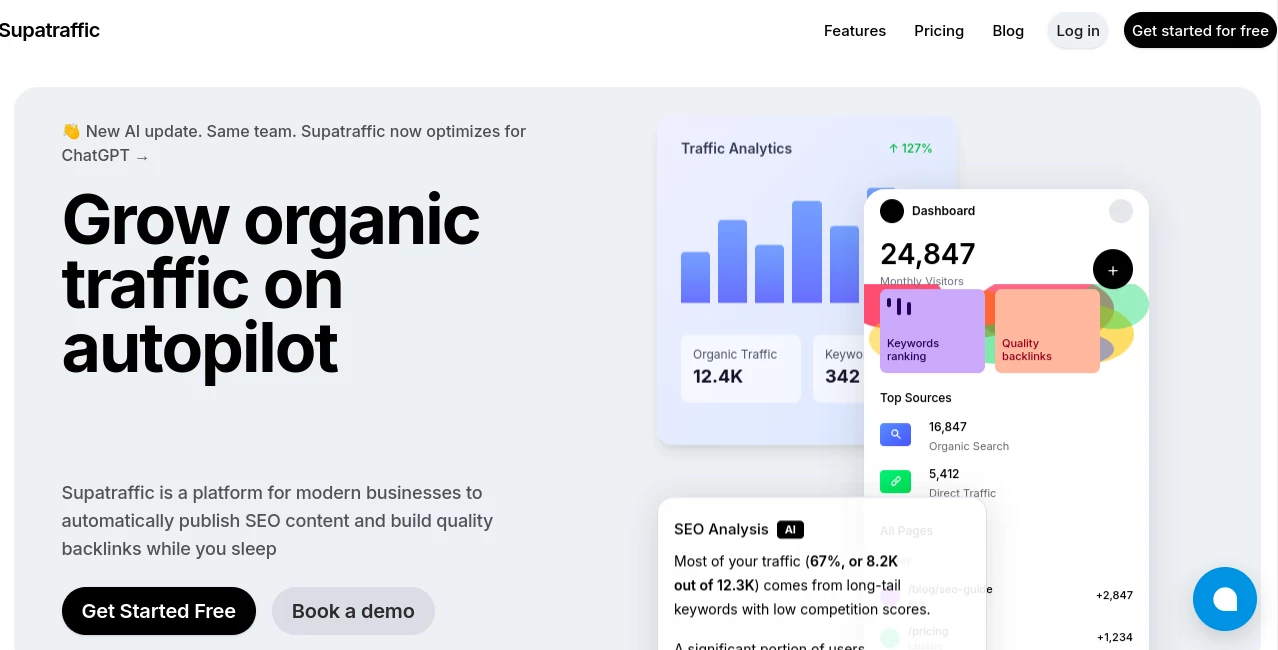Select the bar chart icon on Keywords ranking tile
The height and width of the screenshot is (650, 1278).
897,305
